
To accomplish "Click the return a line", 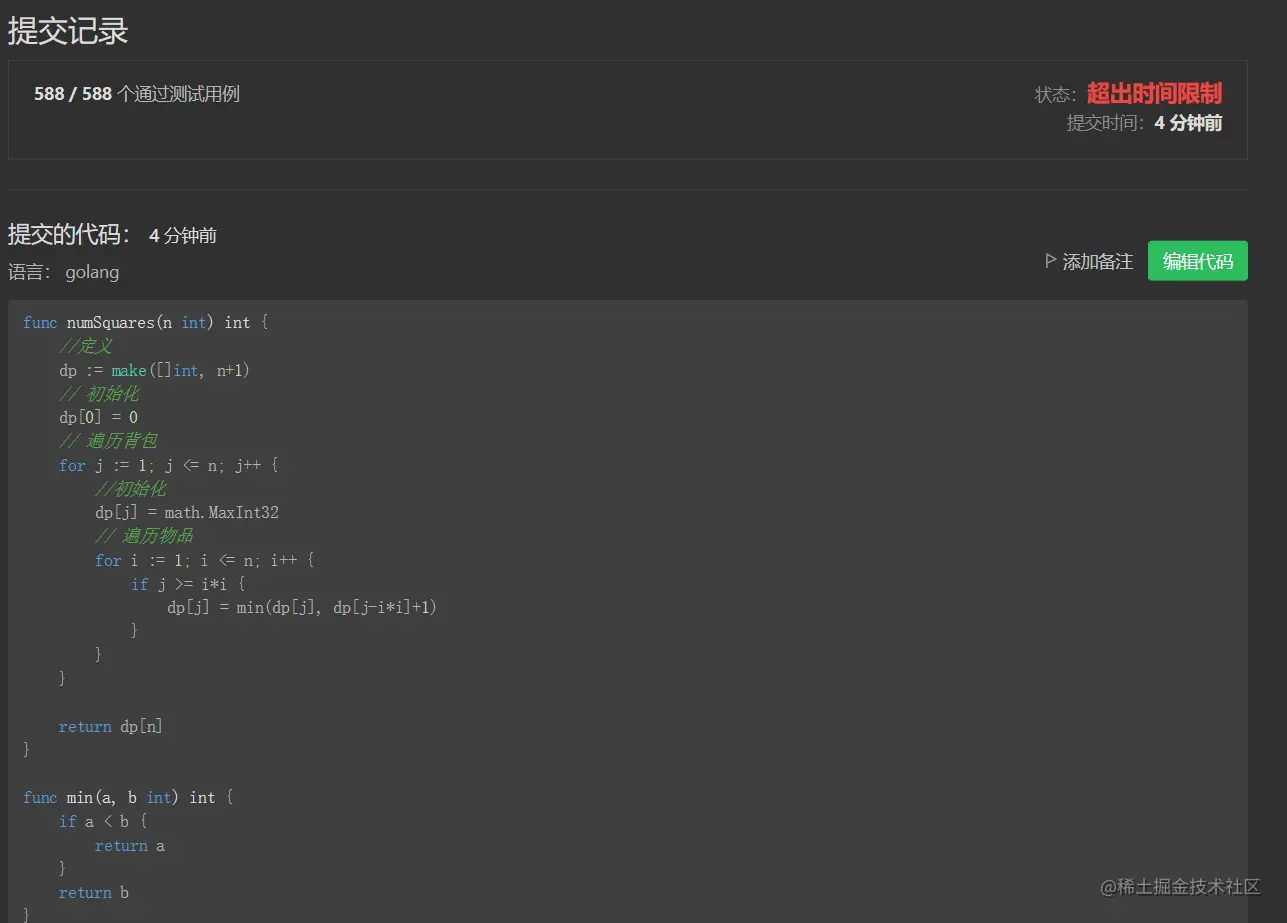I will coord(130,845).
